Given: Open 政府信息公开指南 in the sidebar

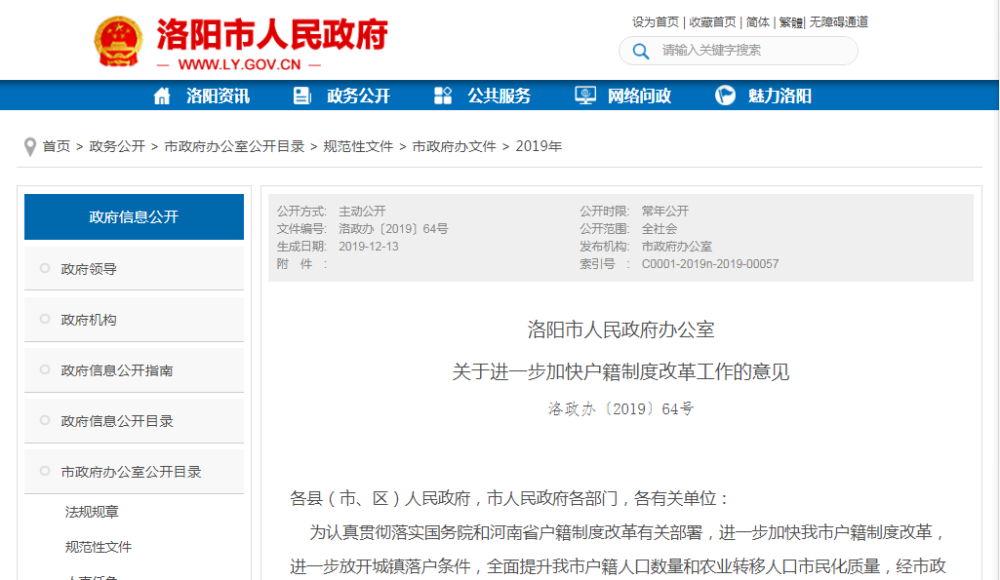Looking at the screenshot, I should [134, 370].
